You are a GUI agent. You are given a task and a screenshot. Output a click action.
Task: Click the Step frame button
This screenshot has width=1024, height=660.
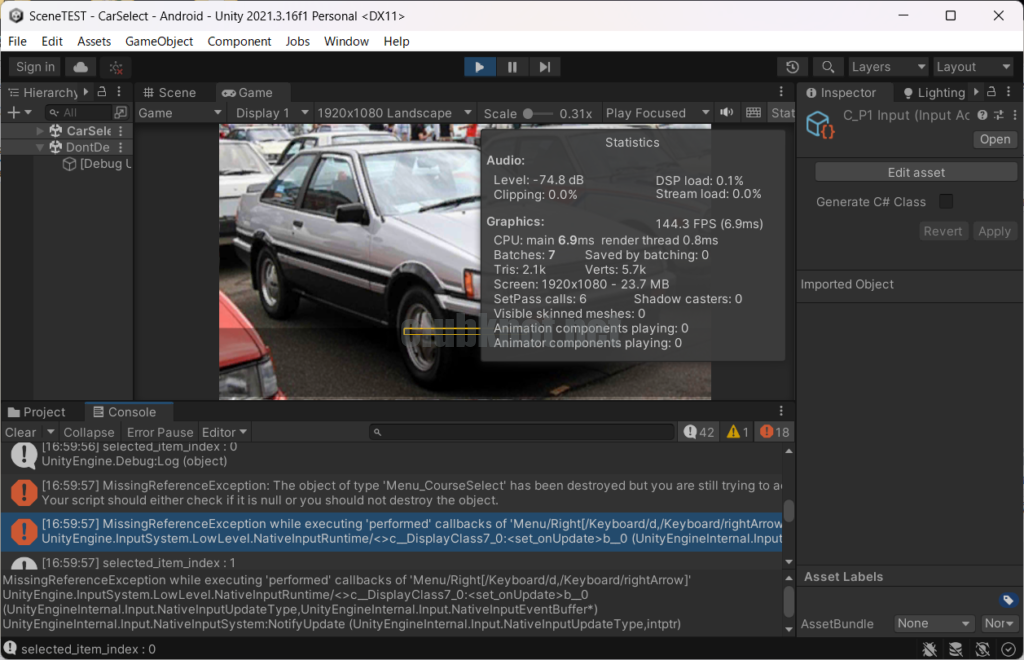pyautogui.click(x=544, y=67)
